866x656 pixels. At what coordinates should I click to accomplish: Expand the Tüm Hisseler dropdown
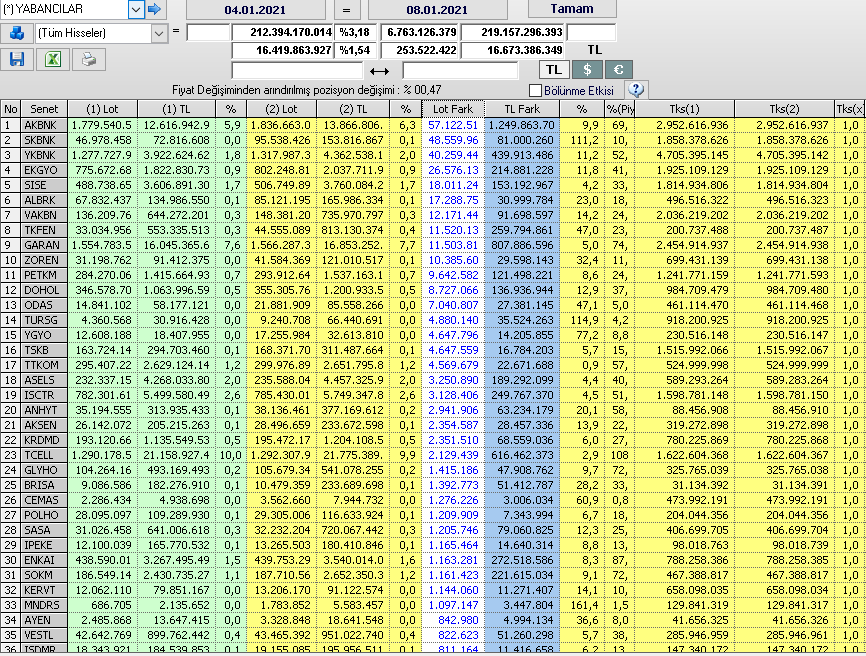(159, 33)
